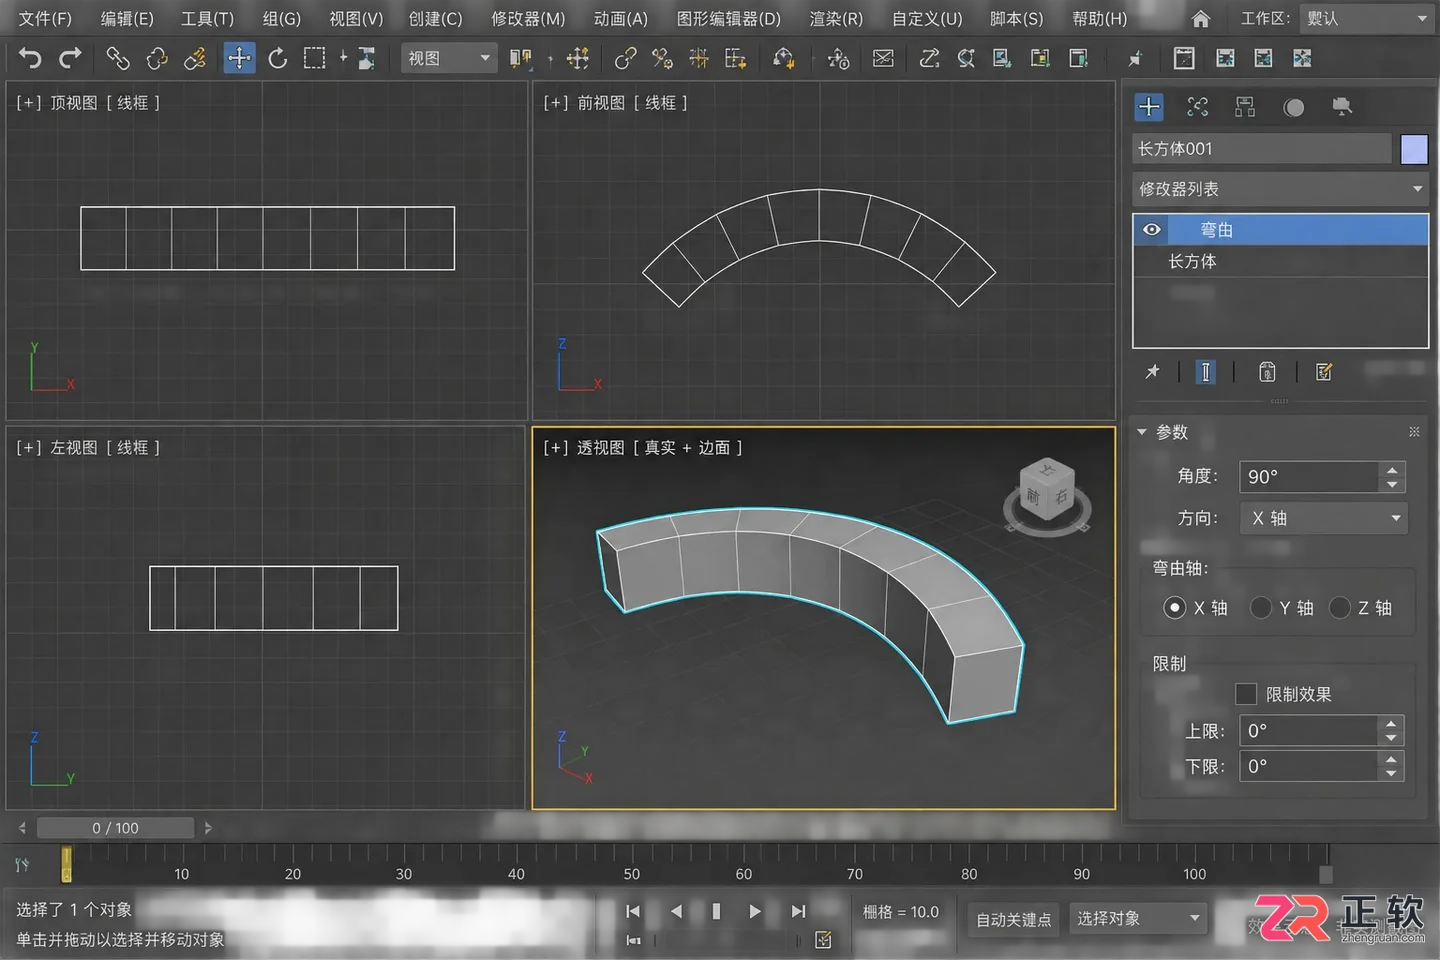Toggle Show End Result stack icon
This screenshot has width=1440, height=960.
[1206, 372]
